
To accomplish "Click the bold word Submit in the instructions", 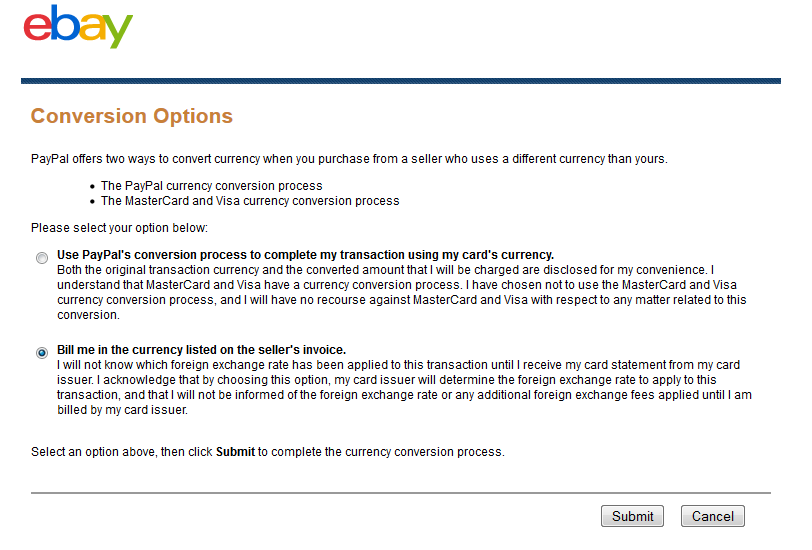I will (x=235, y=452).
